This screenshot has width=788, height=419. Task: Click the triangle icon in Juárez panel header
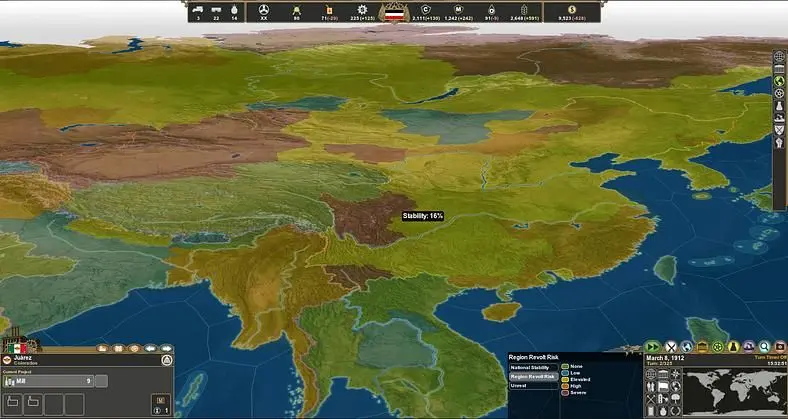coord(167,360)
